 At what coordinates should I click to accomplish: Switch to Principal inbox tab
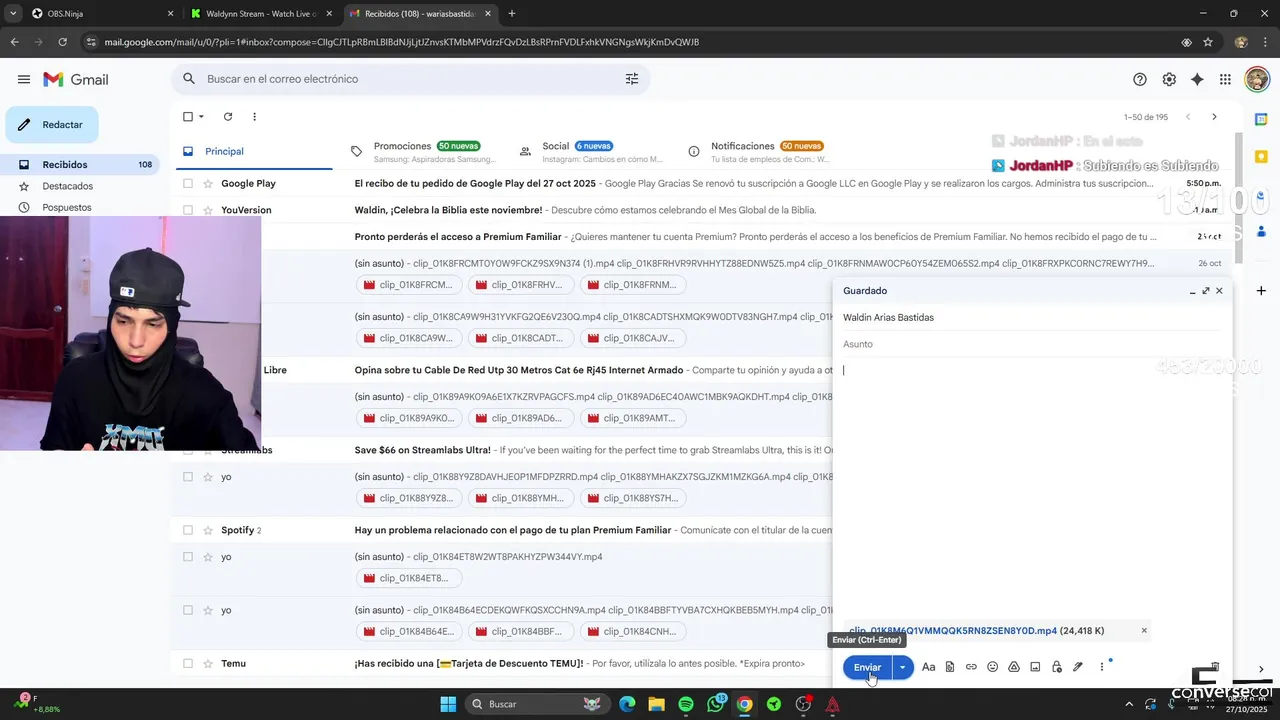tap(252, 152)
